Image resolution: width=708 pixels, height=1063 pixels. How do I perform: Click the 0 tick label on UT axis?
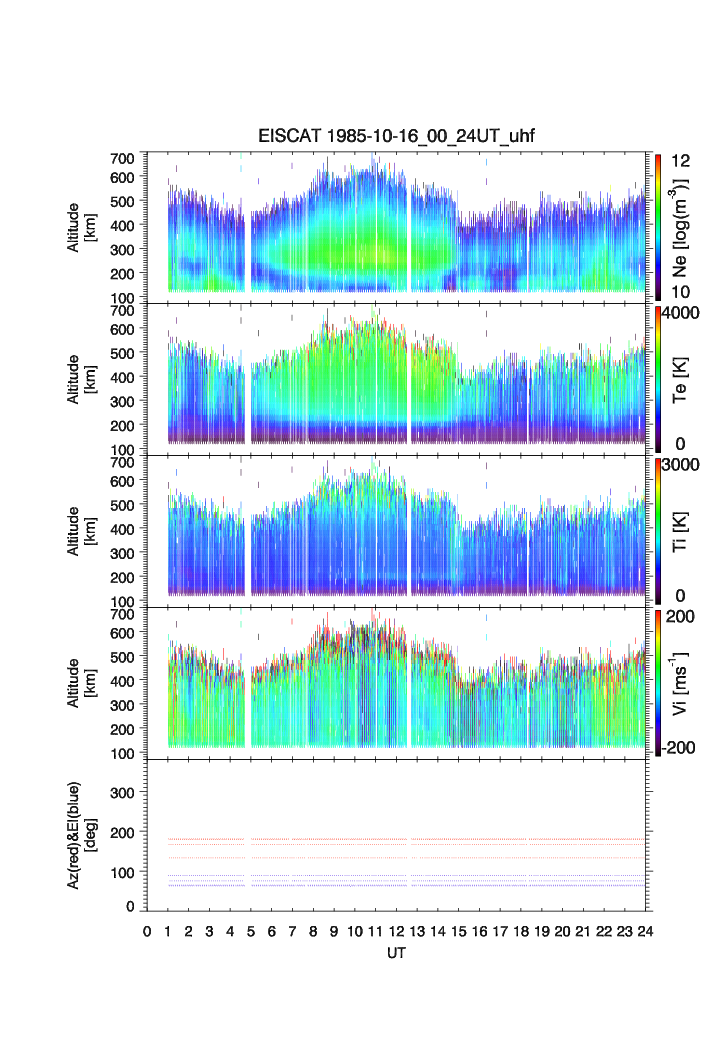[x=147, y=932]
